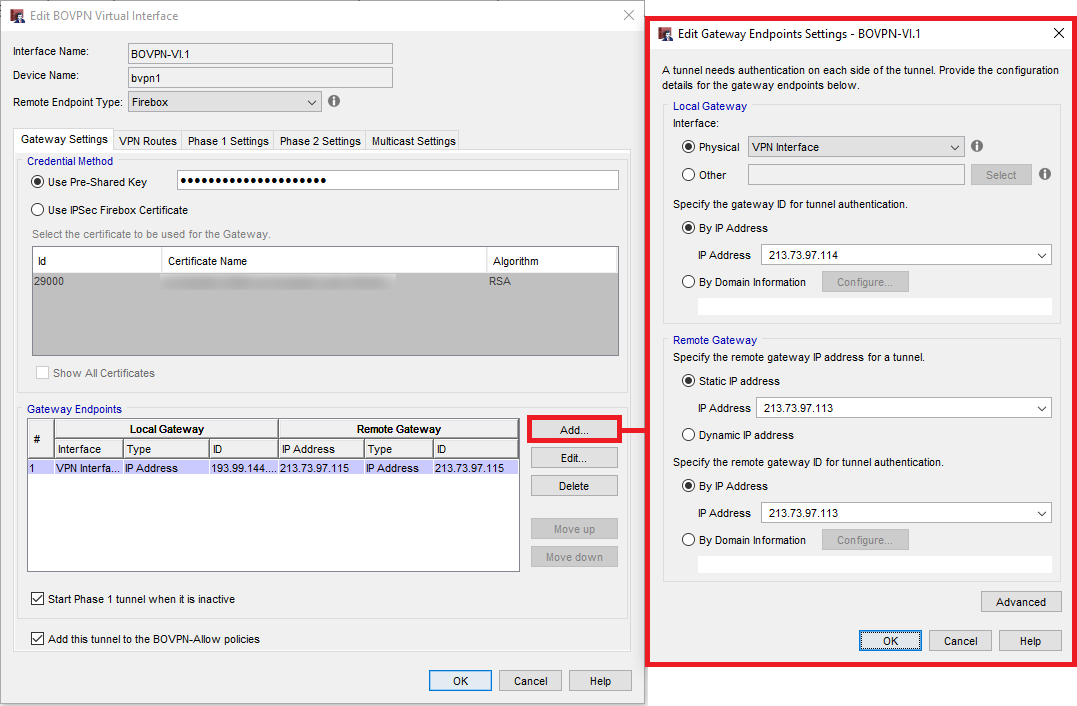Image resolution: width=1077 pixels, height=706 pixels.
Task: Close the Edit BOVPN Virtual Interface window
Action: [x=628, y=15]
